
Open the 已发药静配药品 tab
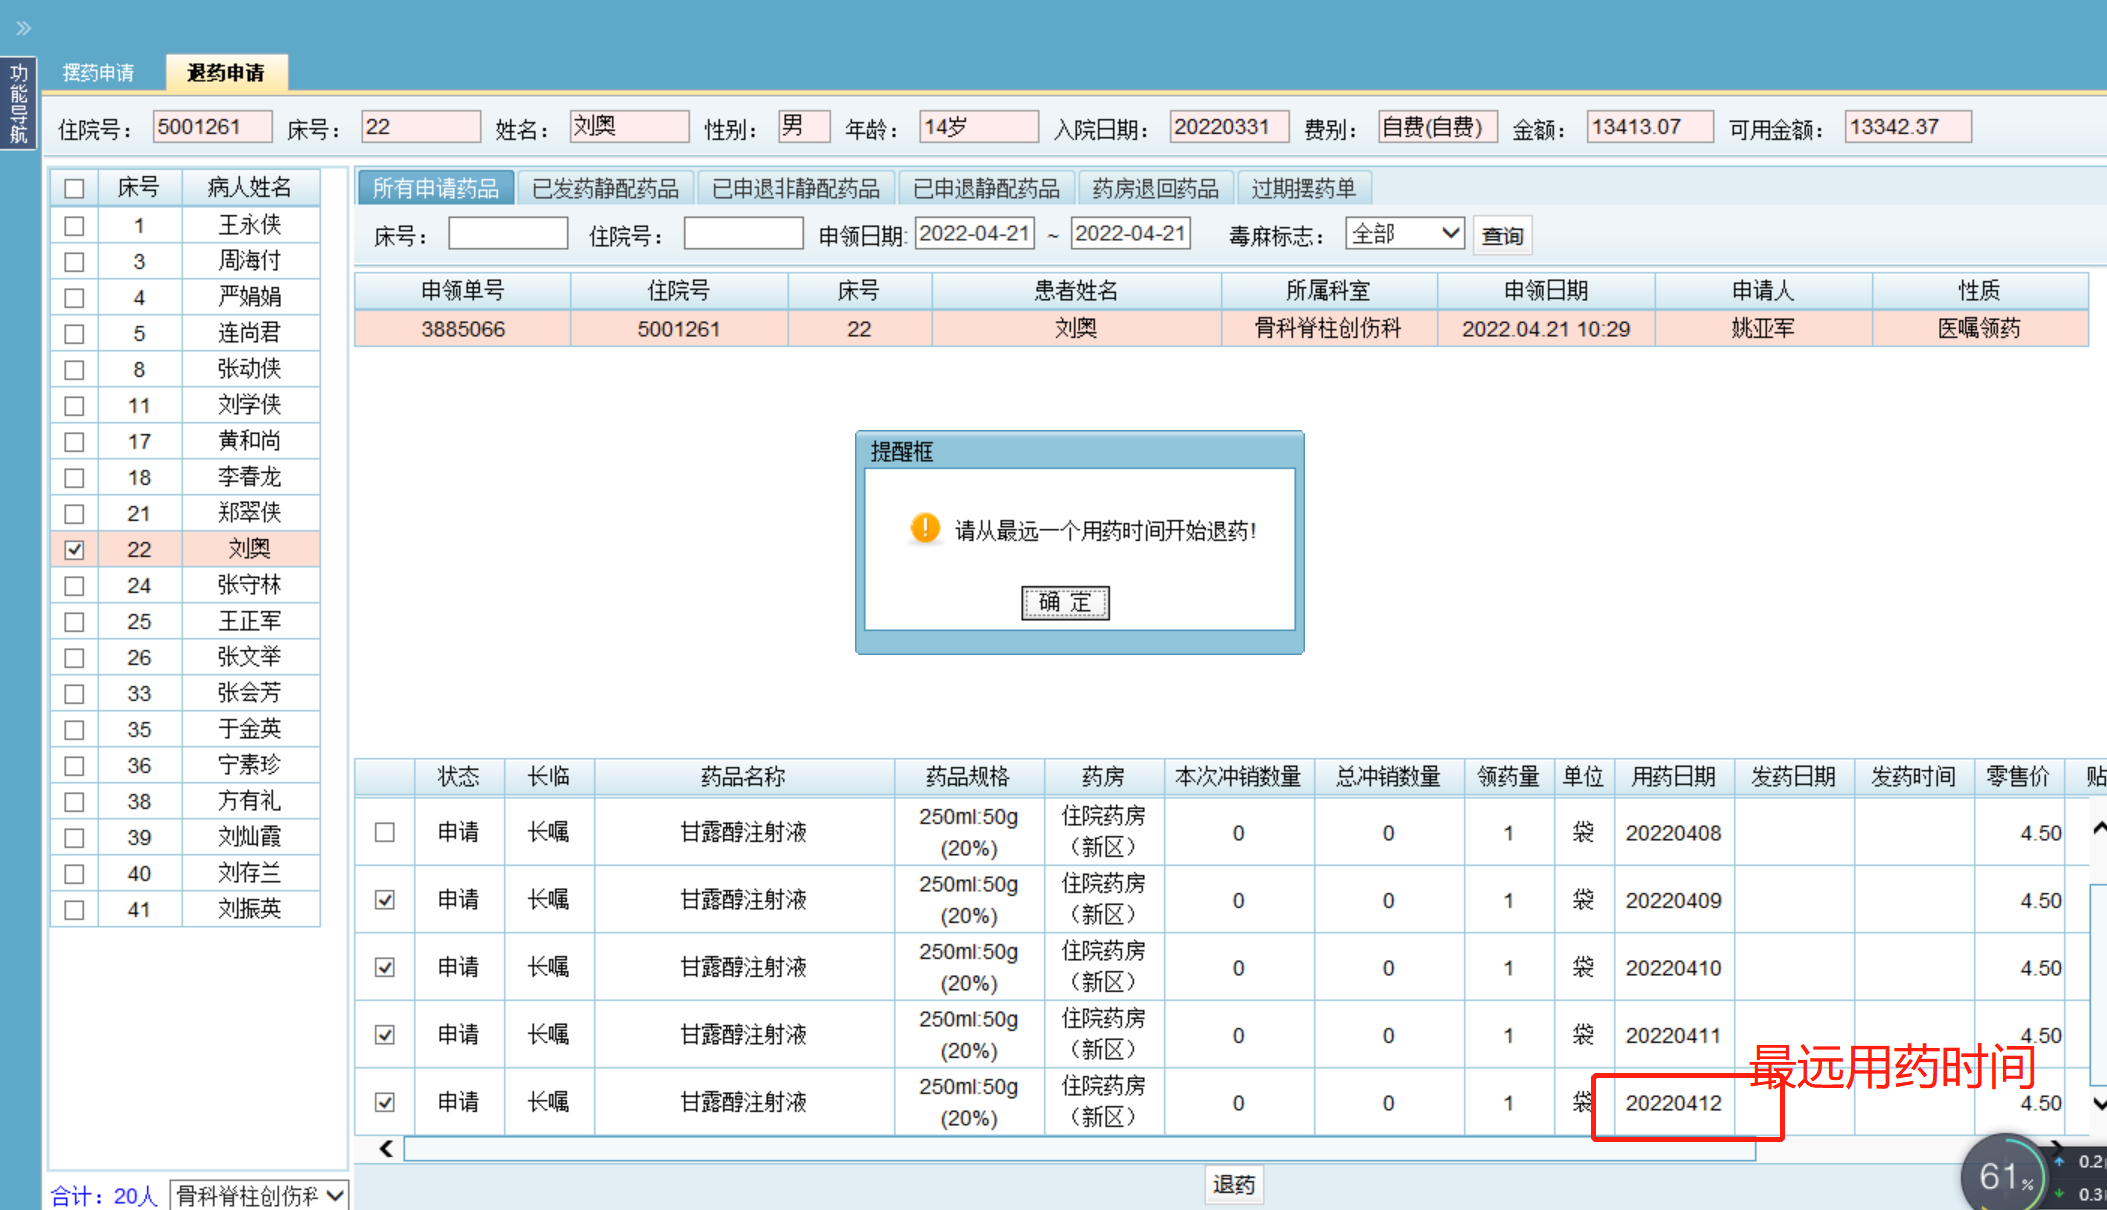(604, 188)
